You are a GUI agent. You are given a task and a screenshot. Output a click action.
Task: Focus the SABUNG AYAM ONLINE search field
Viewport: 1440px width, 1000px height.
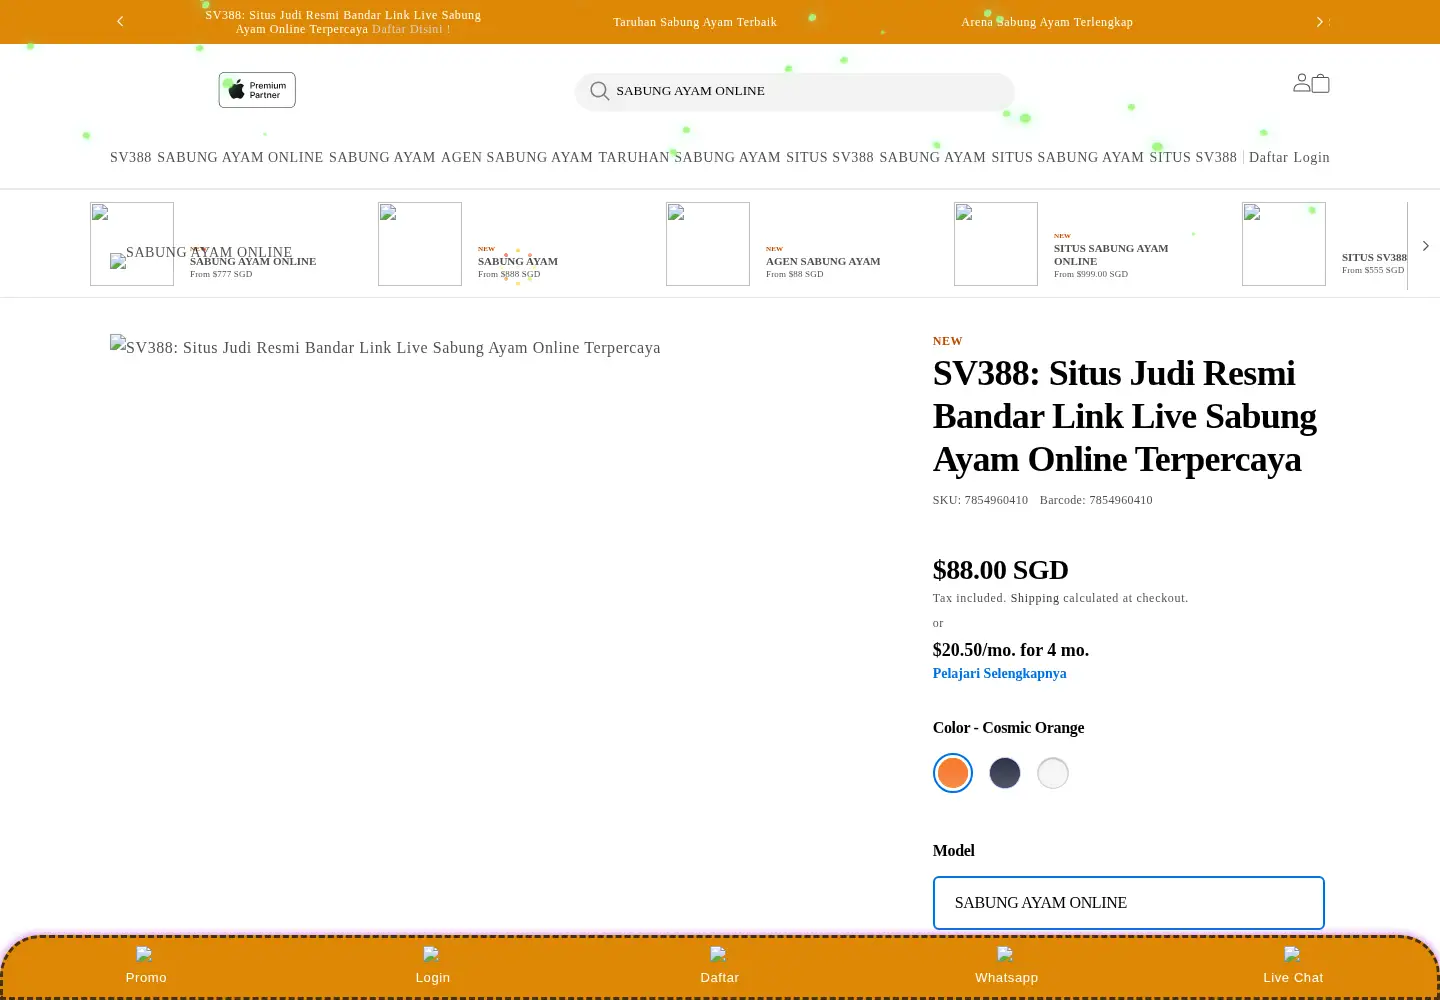pyautogui.click(x=795, y=91)
